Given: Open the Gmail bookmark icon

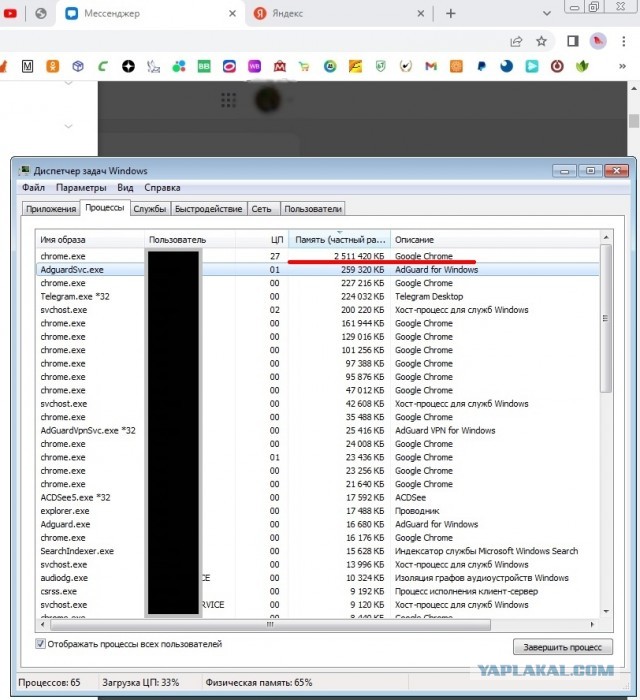Looking at the screenshot, I should coord(431,67).
